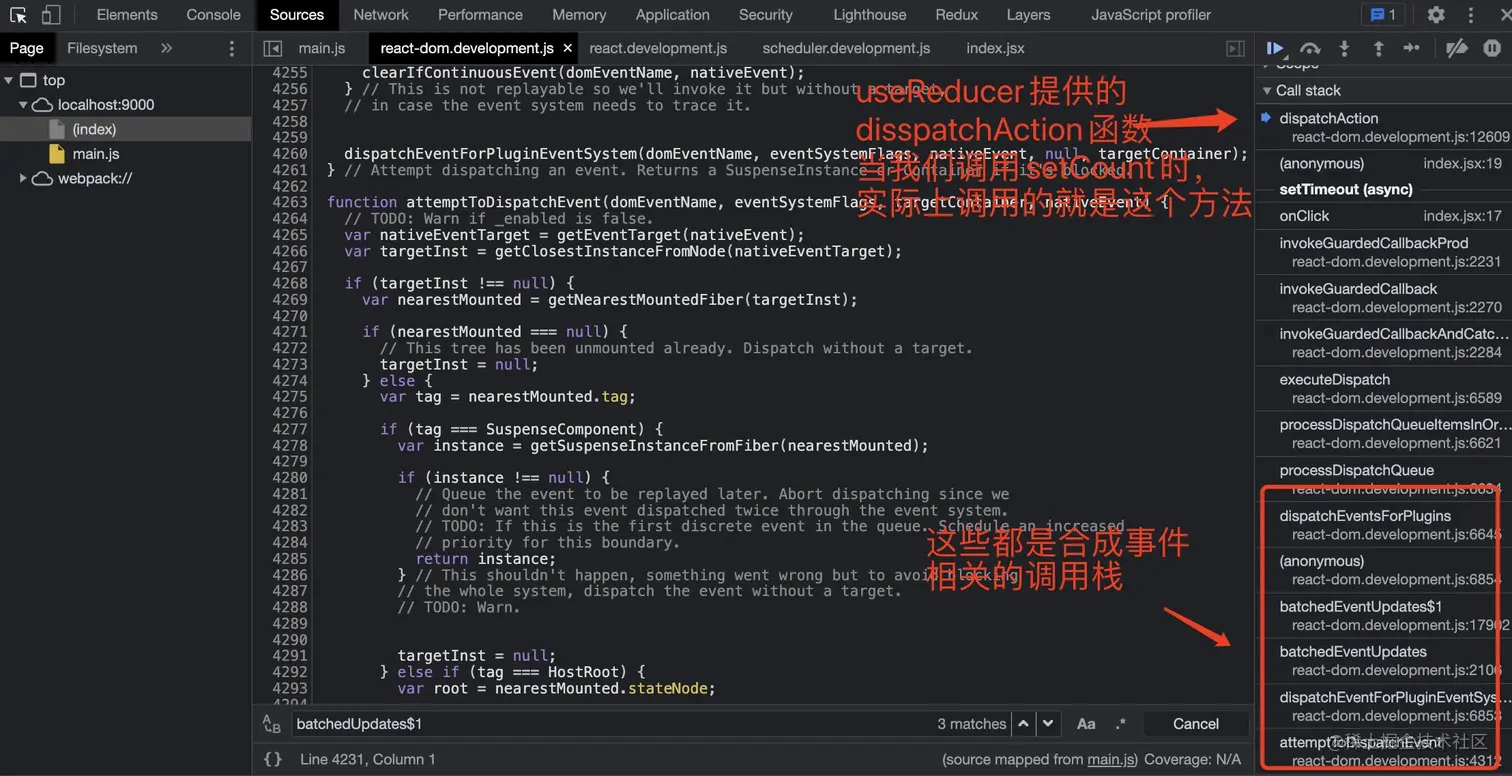Switch to the Filesystem navigator tab

pos(102,48)
